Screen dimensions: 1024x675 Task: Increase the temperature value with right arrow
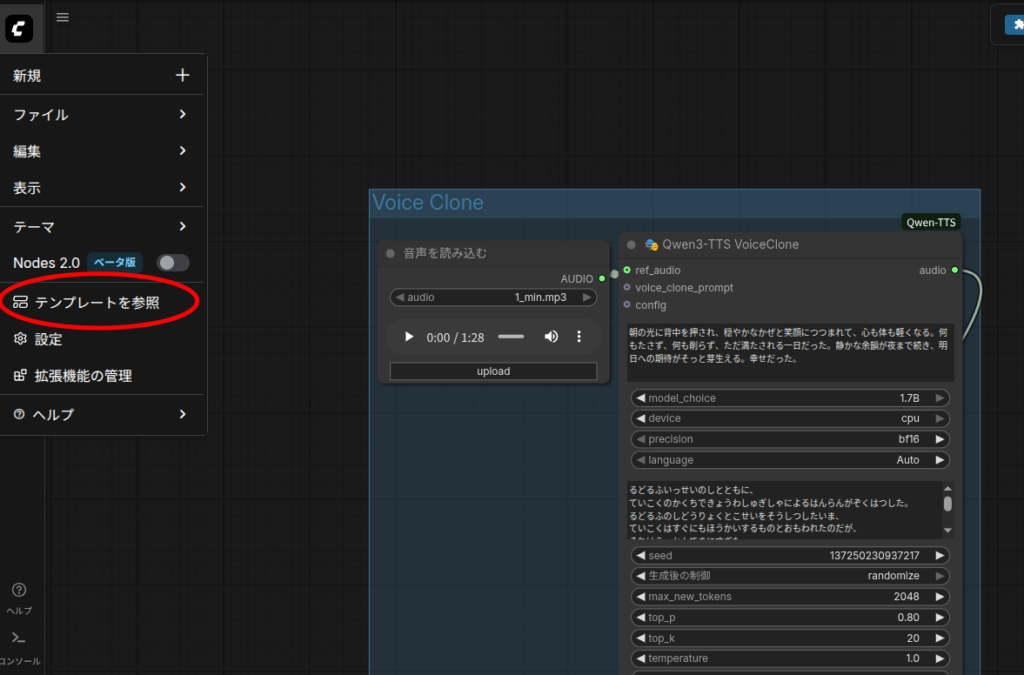tap(939, 658)
